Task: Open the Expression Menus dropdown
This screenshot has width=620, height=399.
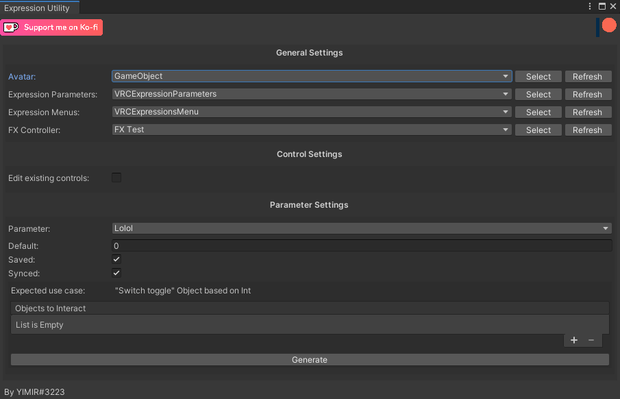Action: click(312, 112)
